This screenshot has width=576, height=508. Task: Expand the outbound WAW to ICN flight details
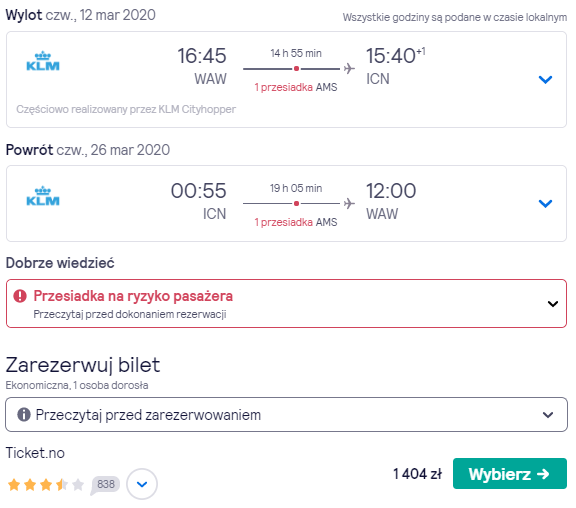(545, 79)
